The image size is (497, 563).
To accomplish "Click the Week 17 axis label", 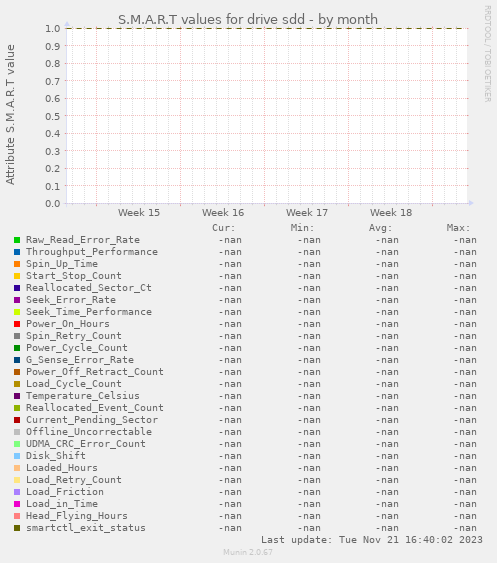I will pyautogui.click(x=307, y=213).
